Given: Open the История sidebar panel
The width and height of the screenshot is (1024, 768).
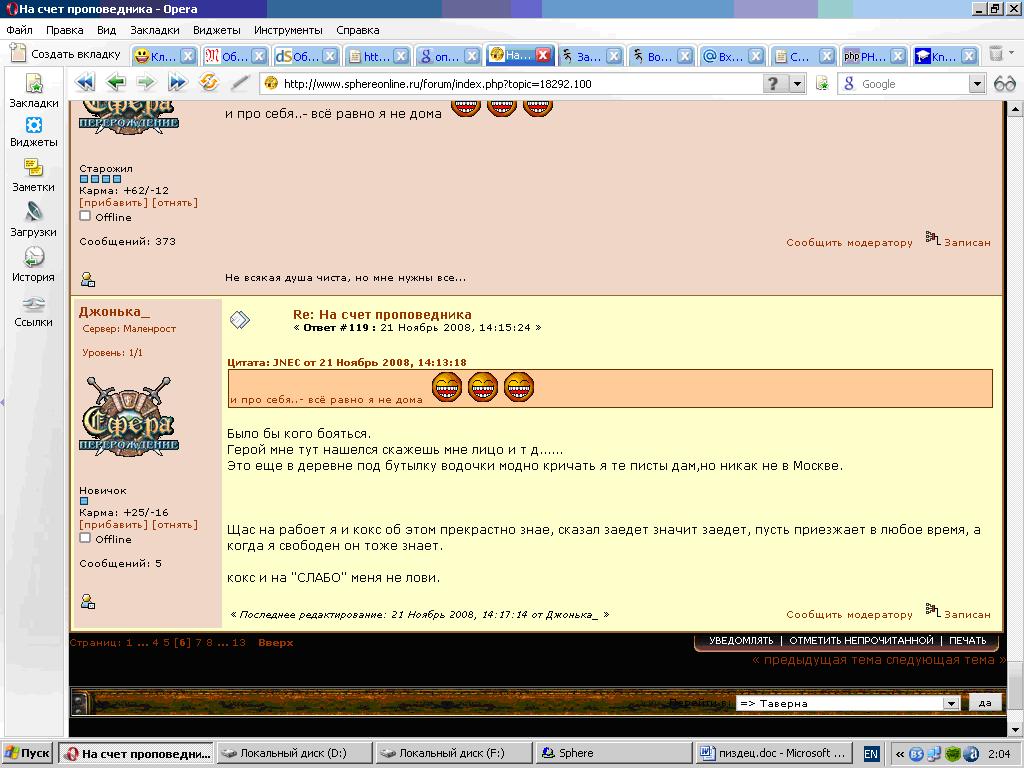Looking at the screenshot, I should click(x=33, y=265).
